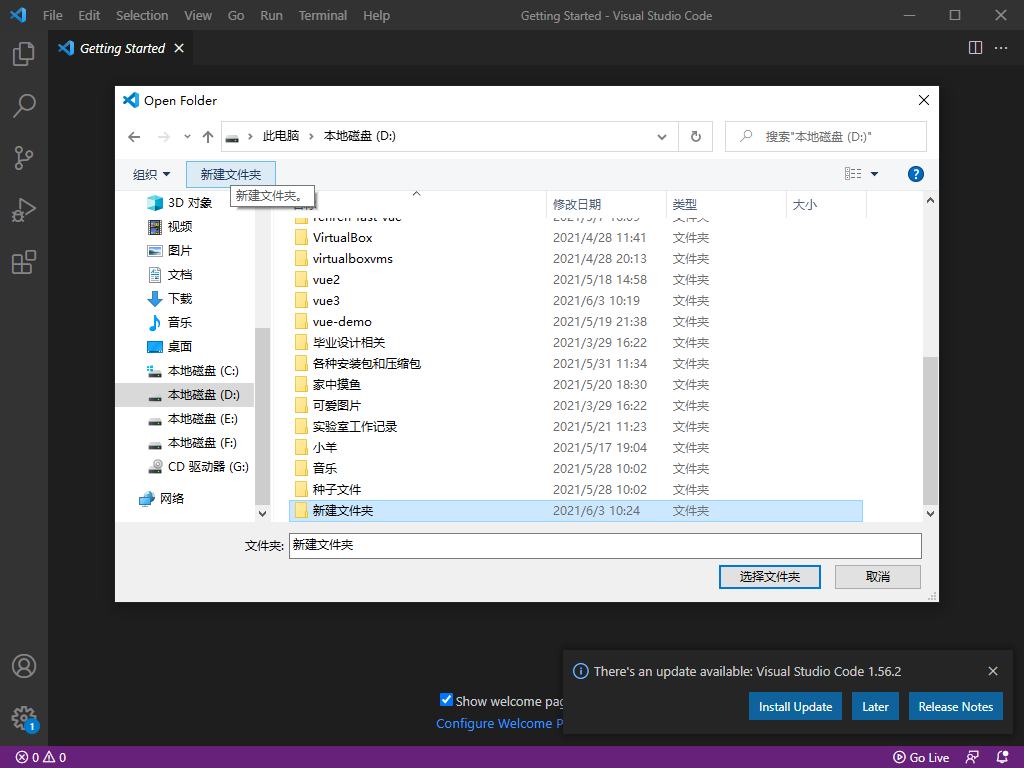Open notifications bell in status bar
Screen dimensions: 1024x768
[x=1002, y=757]
